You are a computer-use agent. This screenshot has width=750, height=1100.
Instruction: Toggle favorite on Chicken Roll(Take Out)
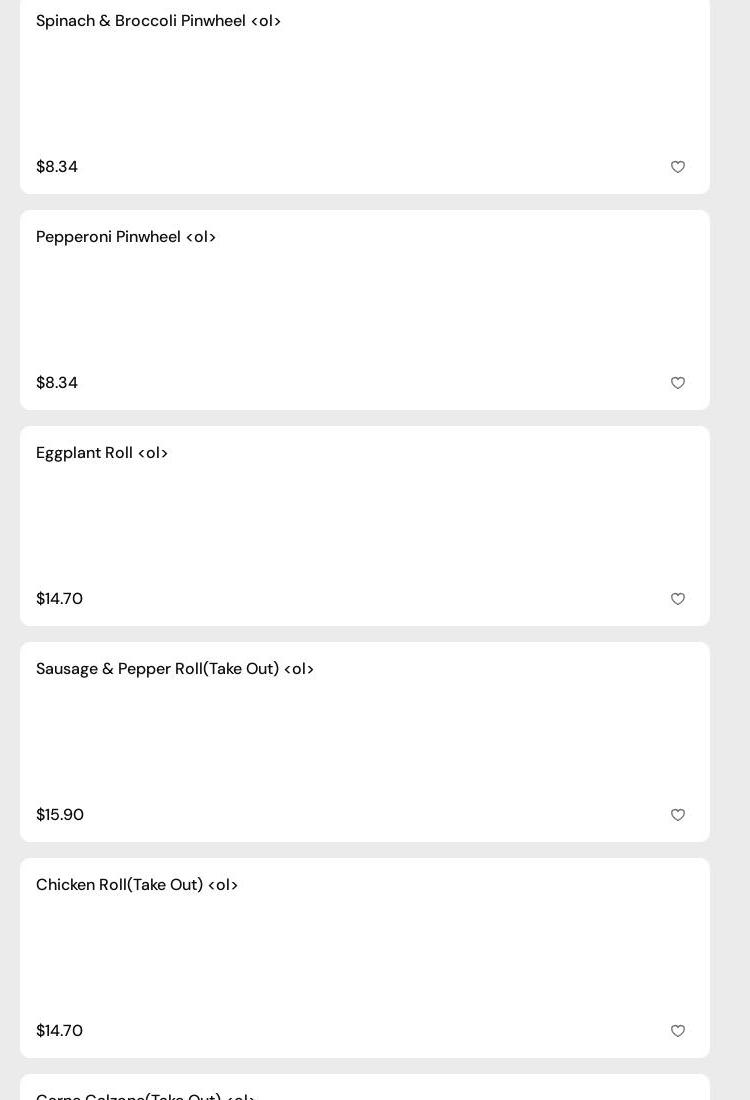point(678,1031)
